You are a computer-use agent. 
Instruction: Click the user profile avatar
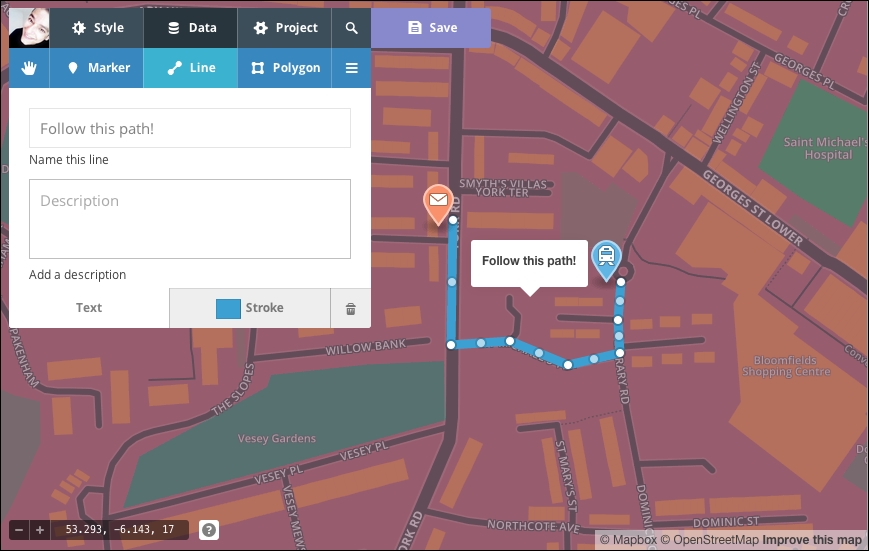click(29, 28)
